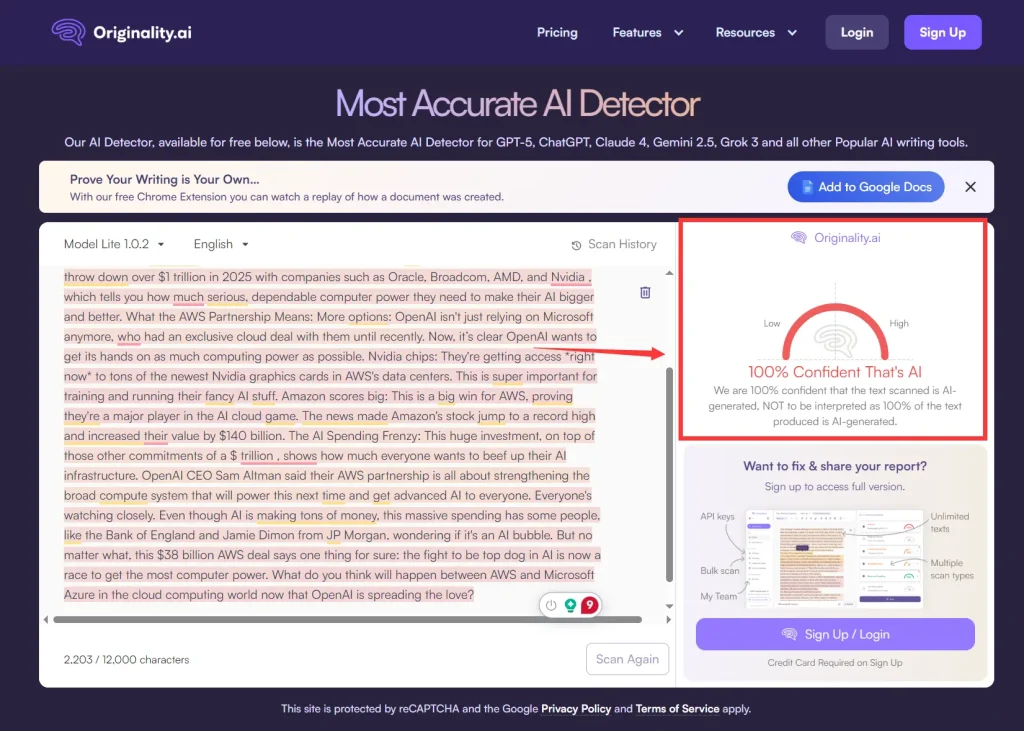Image resolution: width=1024 pixels, height=731 pixels.
Task: Click the Scan Again button
Action: click(x=627, y=659)
